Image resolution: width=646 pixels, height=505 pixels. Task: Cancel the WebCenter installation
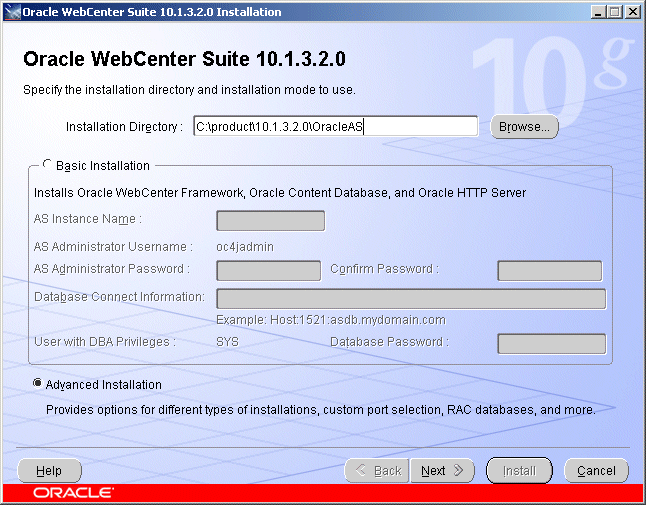tap(596, 470)
